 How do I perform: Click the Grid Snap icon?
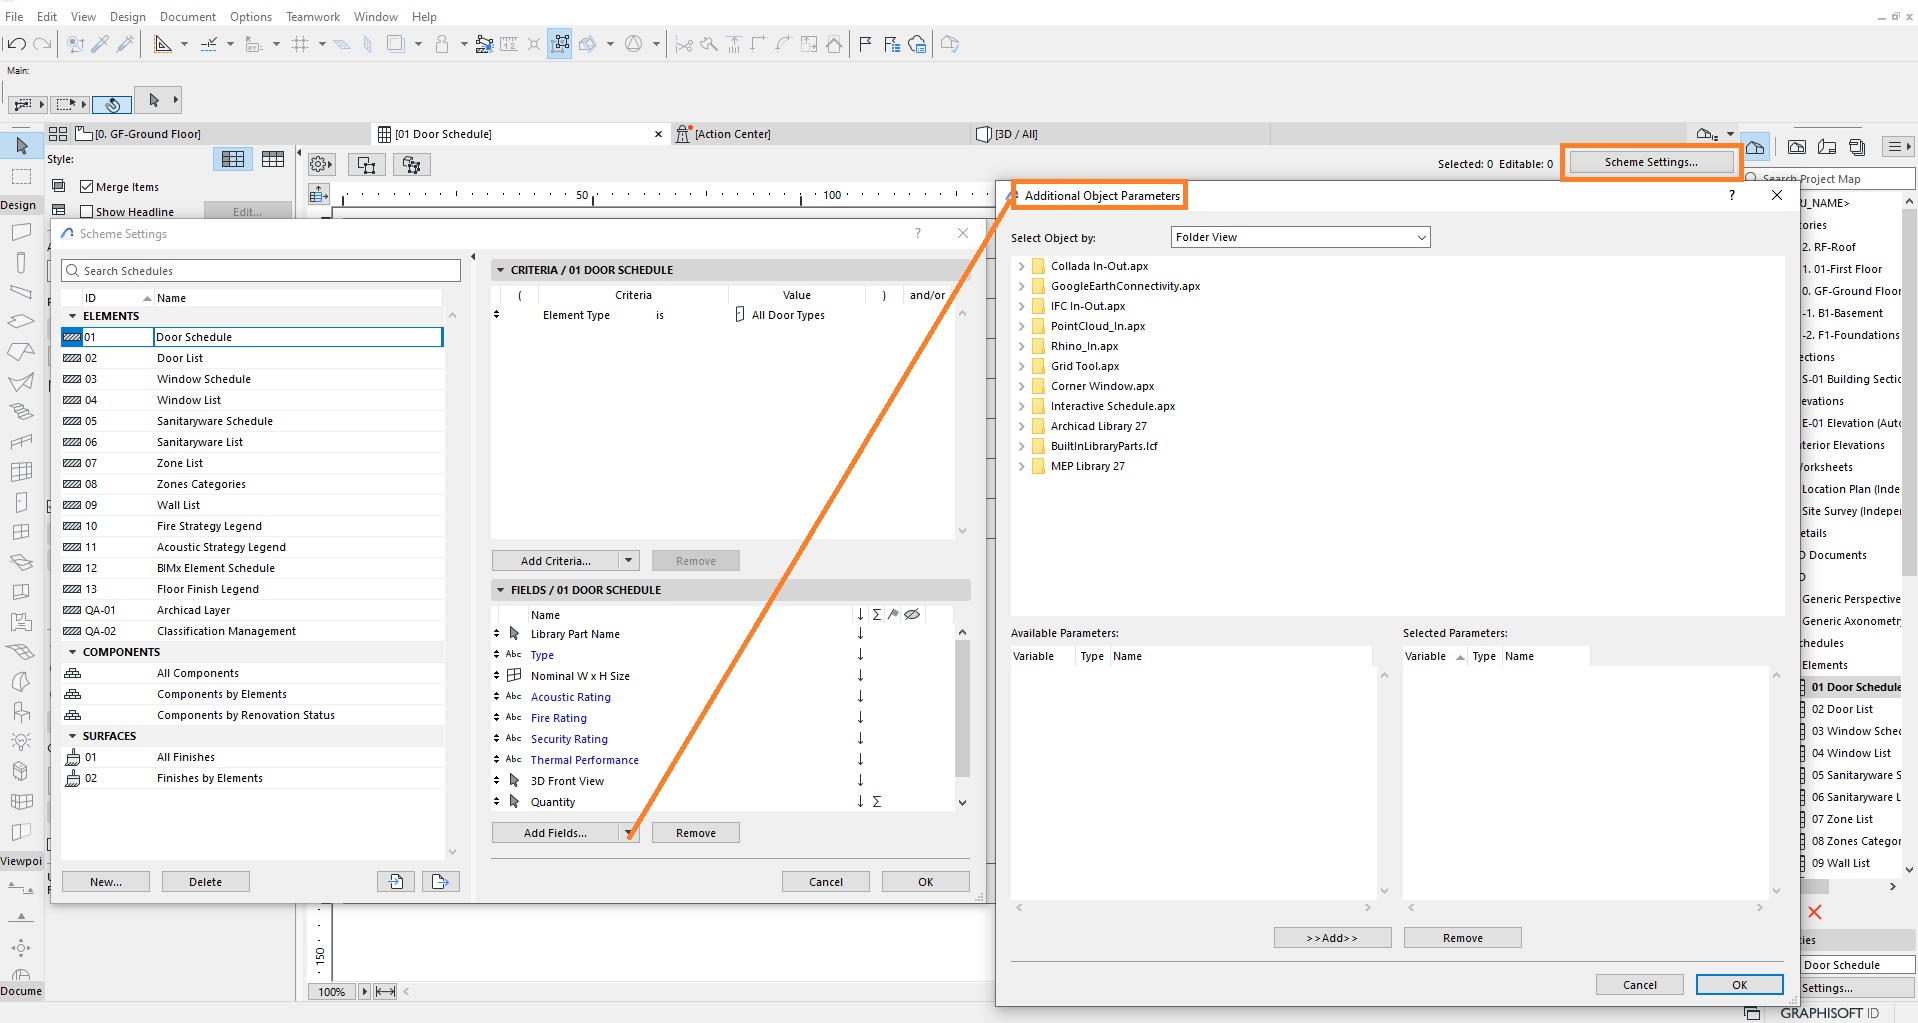tap(300, 44)
